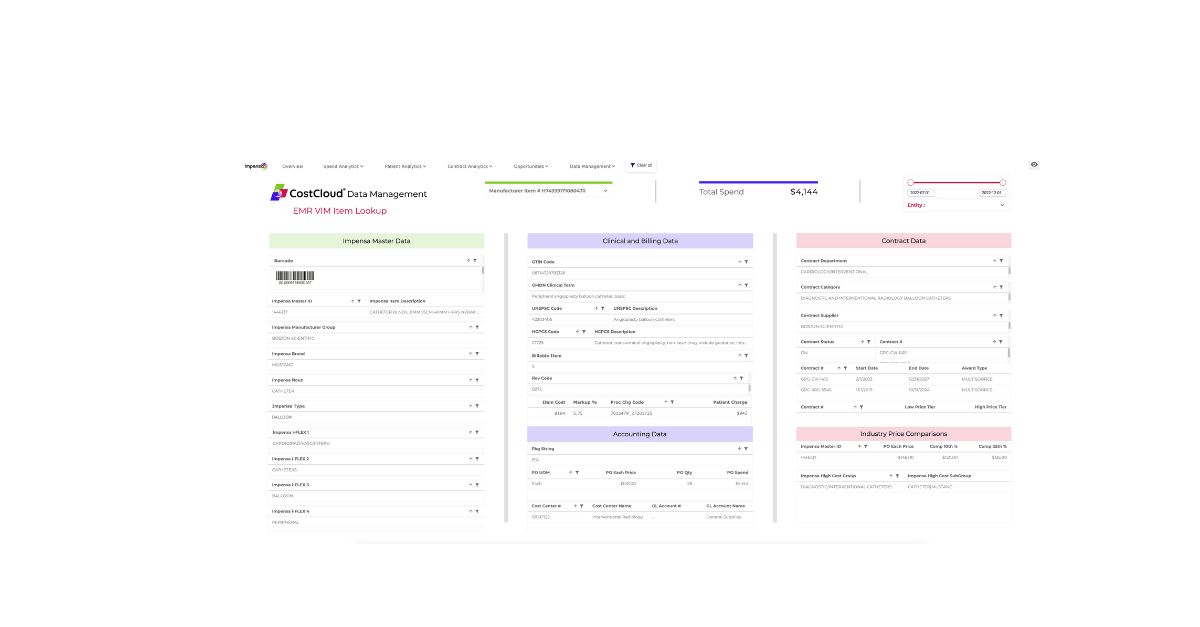Expand the Entity dropdown
This screenshot has width=1200, height=627.
point(1001,205)
